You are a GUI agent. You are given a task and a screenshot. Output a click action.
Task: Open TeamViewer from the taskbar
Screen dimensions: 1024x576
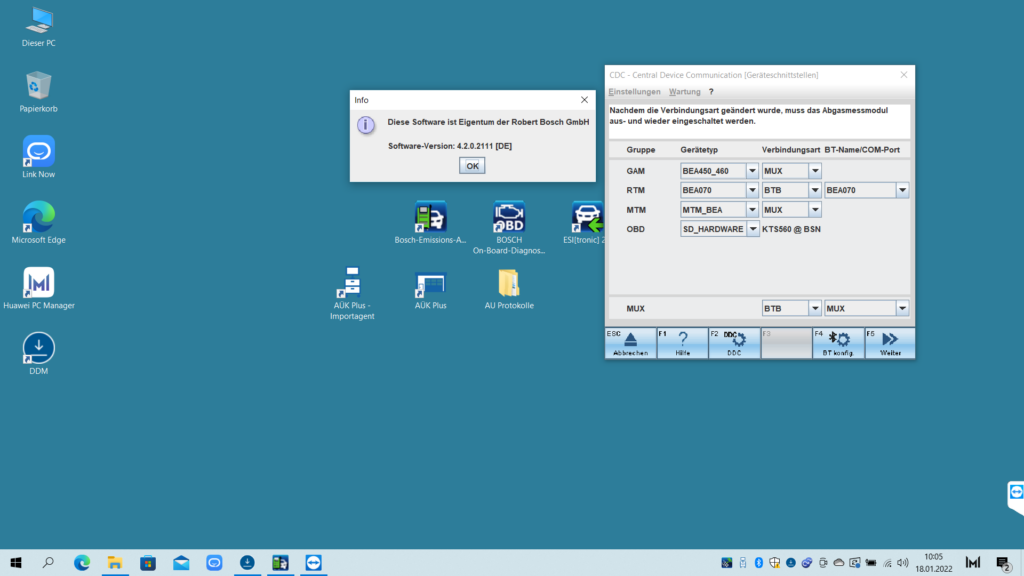[x=313, y=562]
